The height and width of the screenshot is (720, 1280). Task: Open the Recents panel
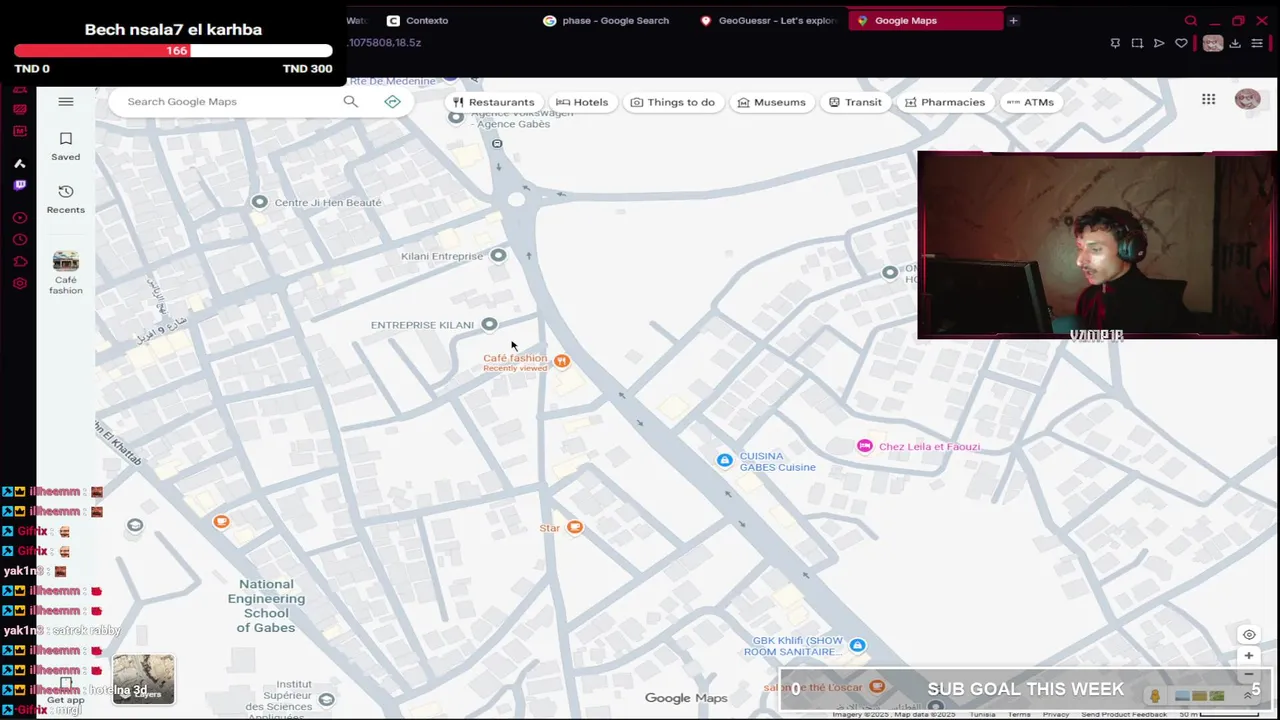[66, 199]
